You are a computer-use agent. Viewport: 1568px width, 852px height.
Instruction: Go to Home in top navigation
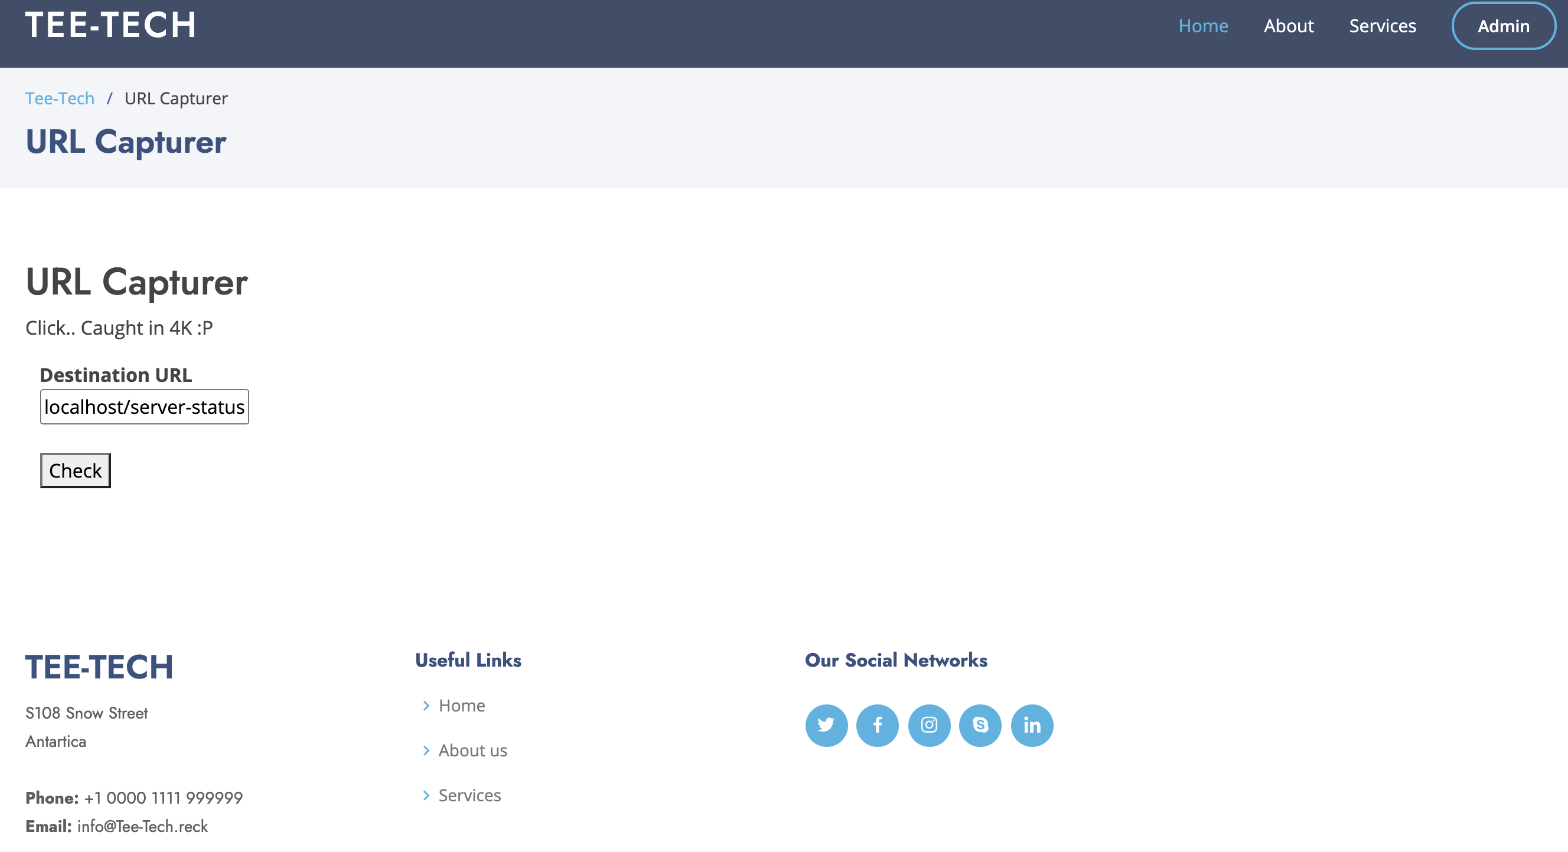pyautogui.click(x=1202, y=26)
